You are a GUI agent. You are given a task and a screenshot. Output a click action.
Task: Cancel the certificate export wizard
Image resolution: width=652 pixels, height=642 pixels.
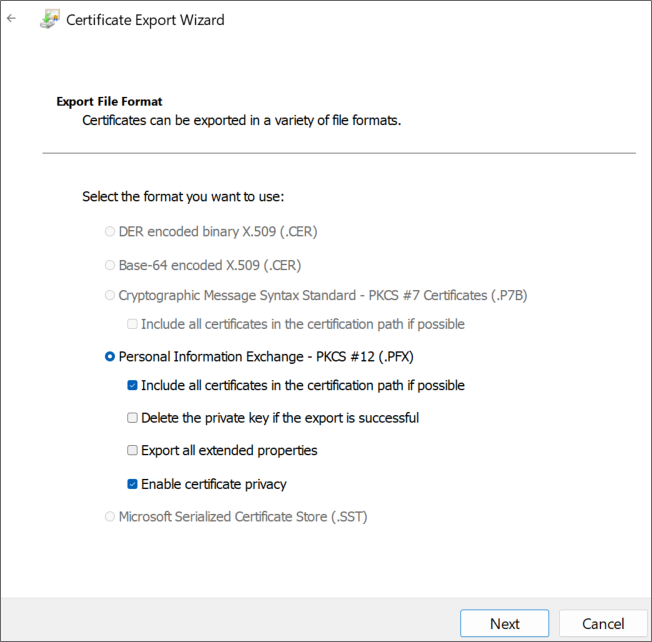(603, 623)
